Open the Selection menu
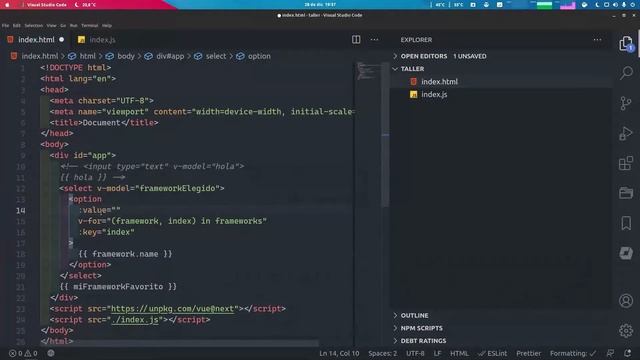The width and height of the screenshot is (640, 360). 33,25
